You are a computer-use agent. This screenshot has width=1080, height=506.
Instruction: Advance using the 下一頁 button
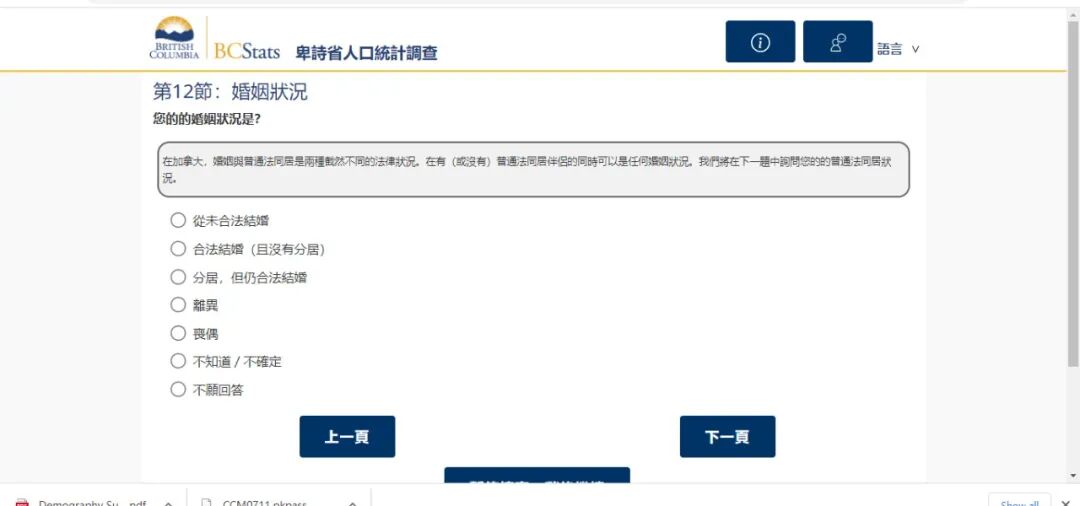(x=727, y=436)
